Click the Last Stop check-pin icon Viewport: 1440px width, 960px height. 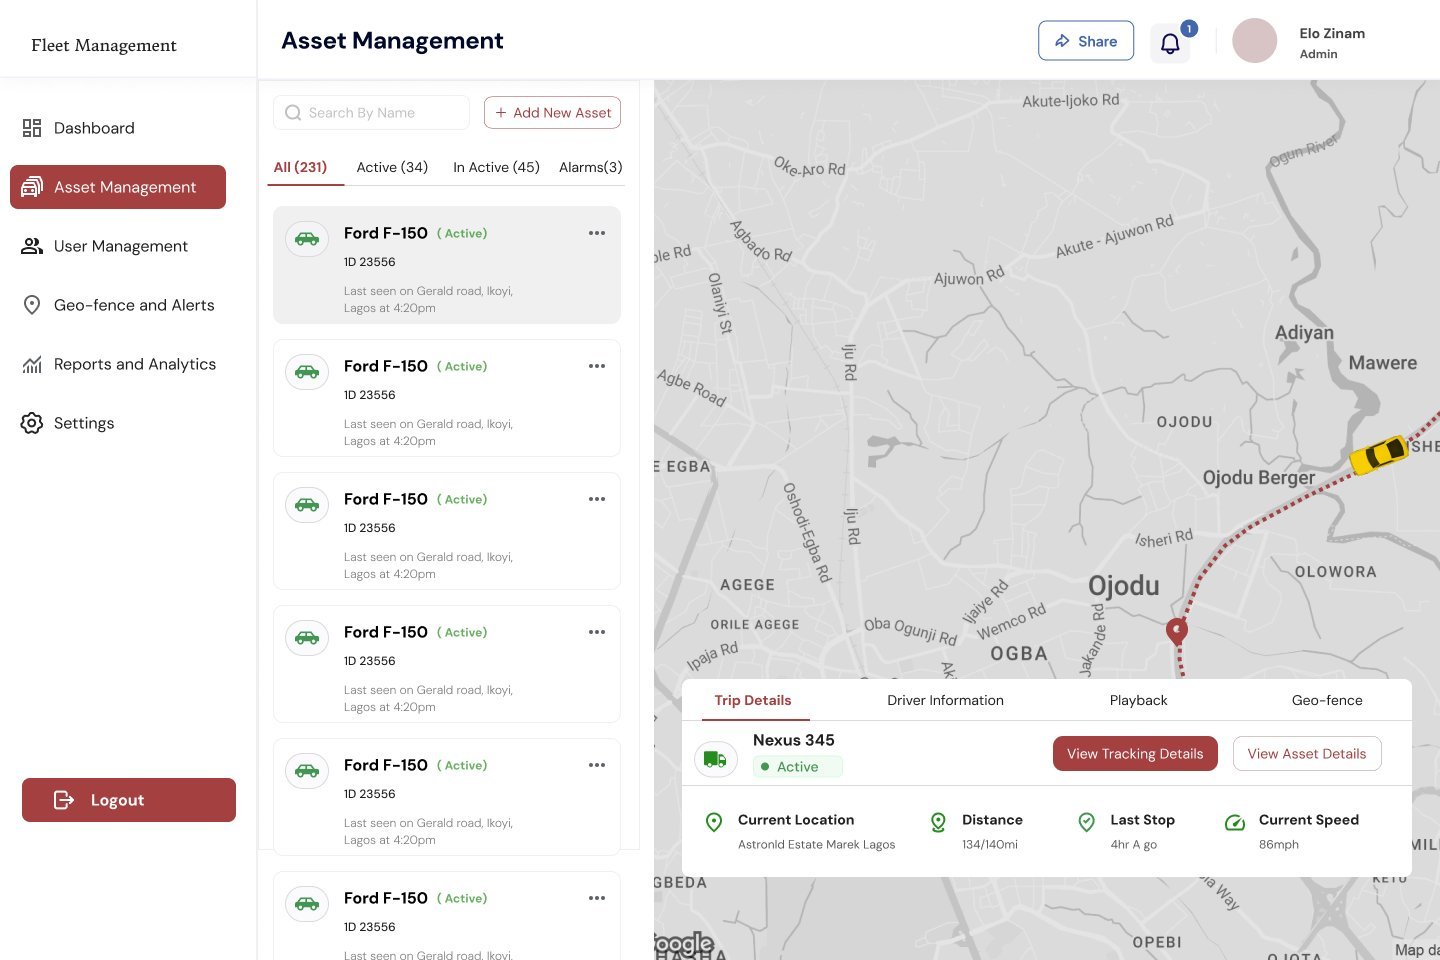pyautogui.click(x=1087, y=822)
